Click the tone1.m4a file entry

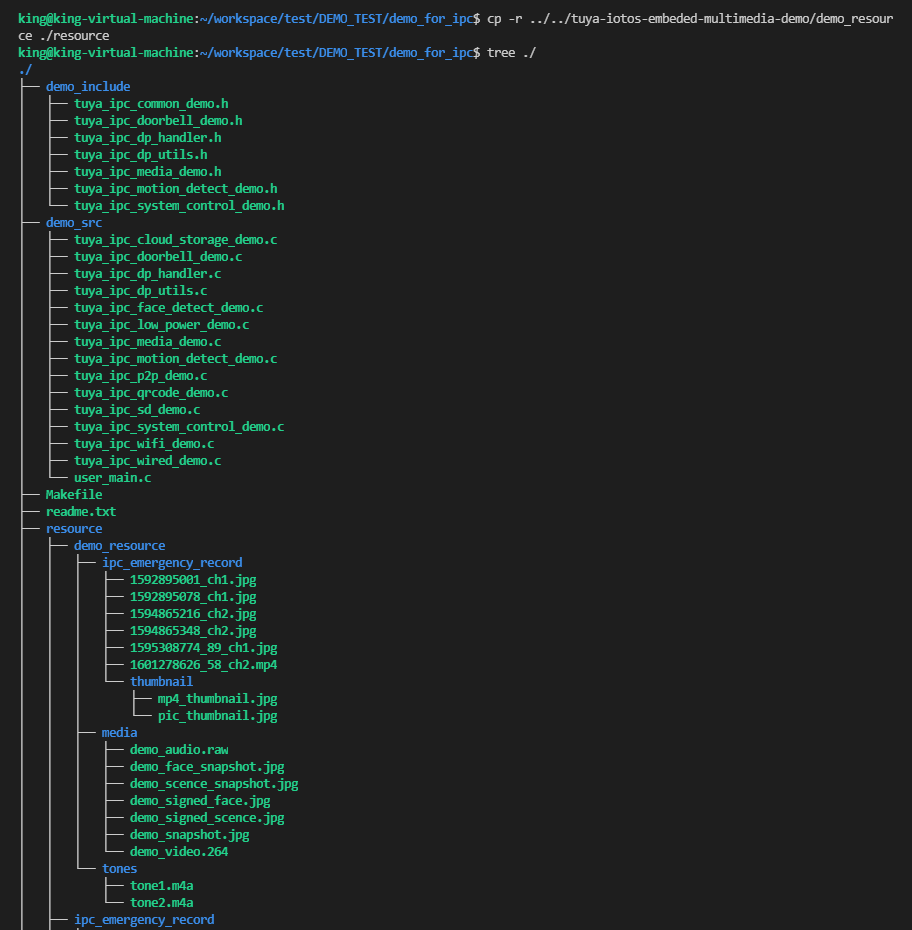click(x=161, y=885)
